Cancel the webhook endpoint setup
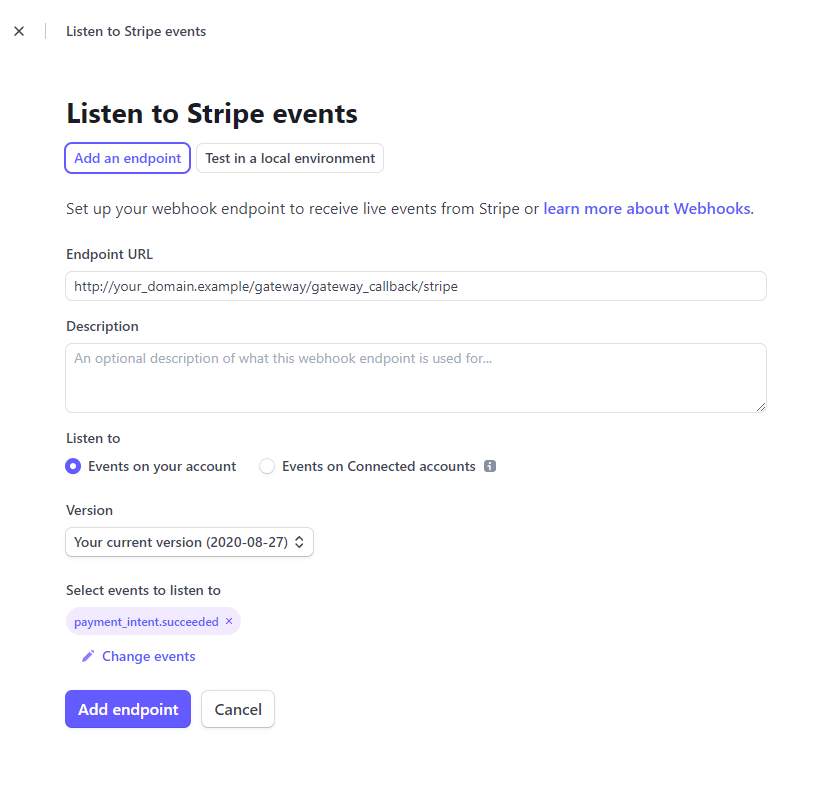This screenshot has width=837, height=796. pyautogui.click(x=238, y=709)
